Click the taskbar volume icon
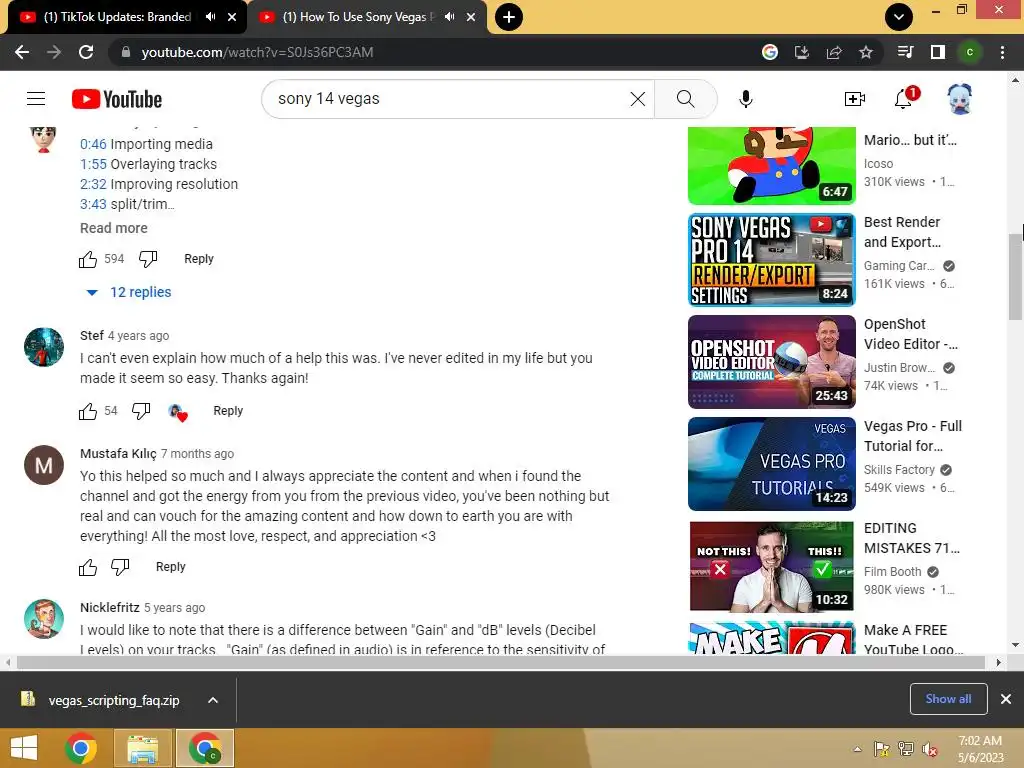 (x=929, y=749)
